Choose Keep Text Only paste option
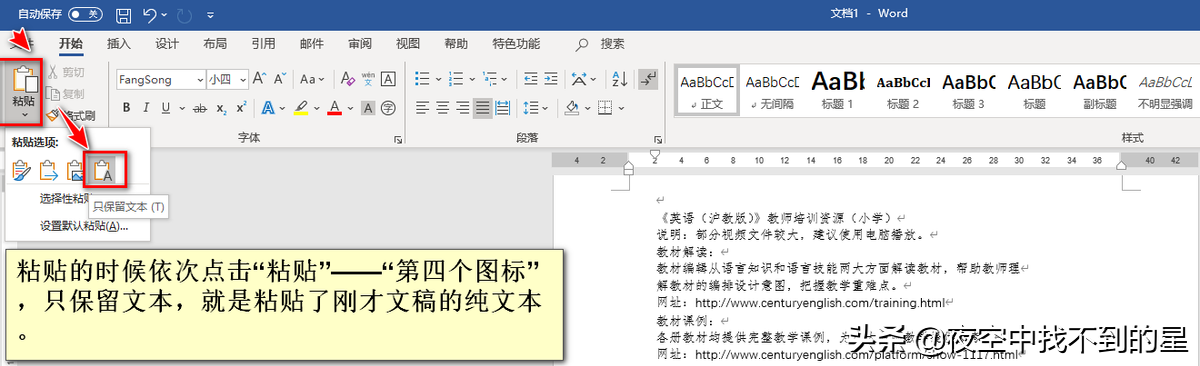This screenshot has width=1200, height=366. (103, 171)
